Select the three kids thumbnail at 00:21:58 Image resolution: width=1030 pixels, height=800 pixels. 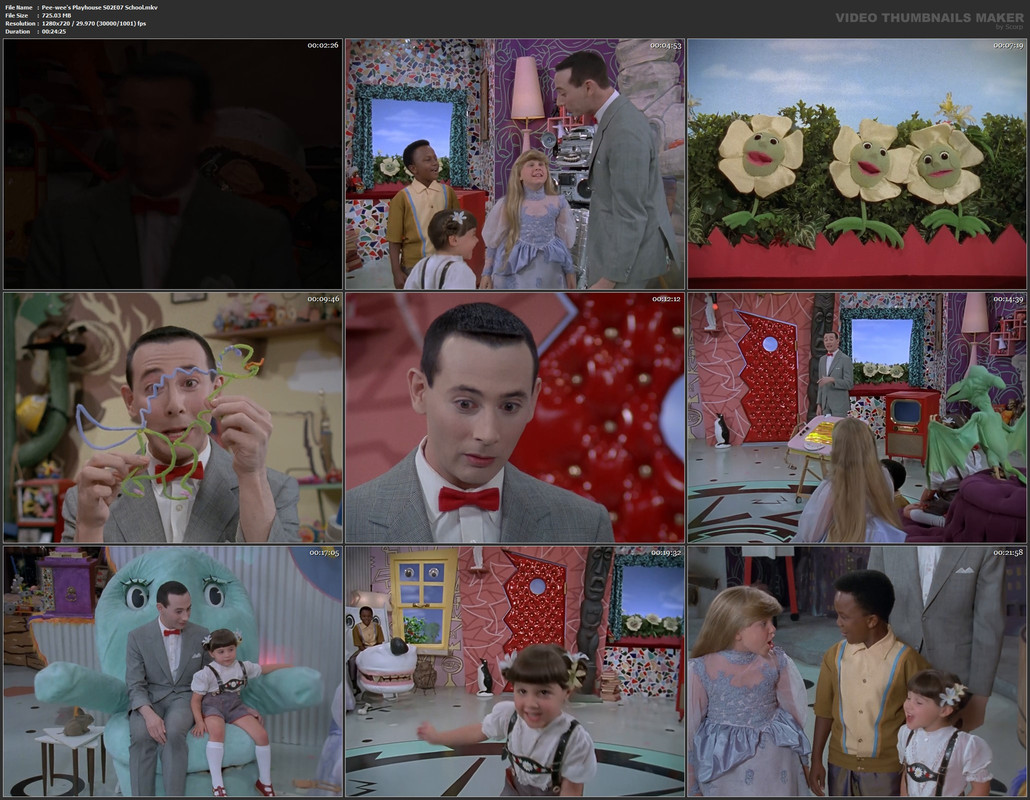click(857, 671)
